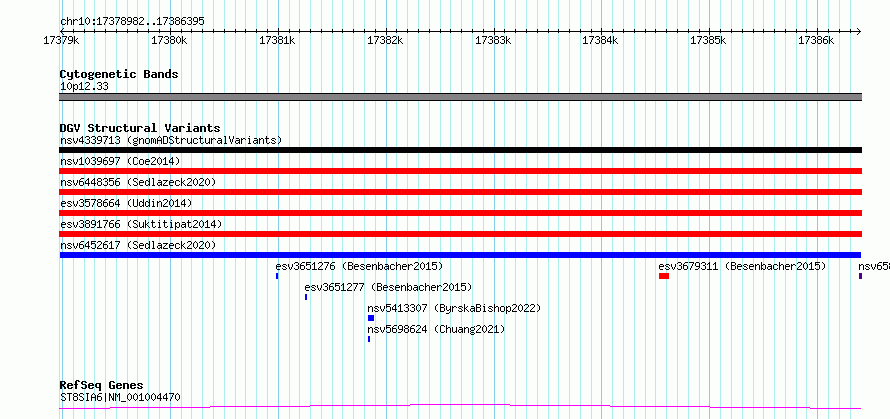The image size is (890, 419).
Task: Click the red esv3679311 variant marker
Action: 664,276
